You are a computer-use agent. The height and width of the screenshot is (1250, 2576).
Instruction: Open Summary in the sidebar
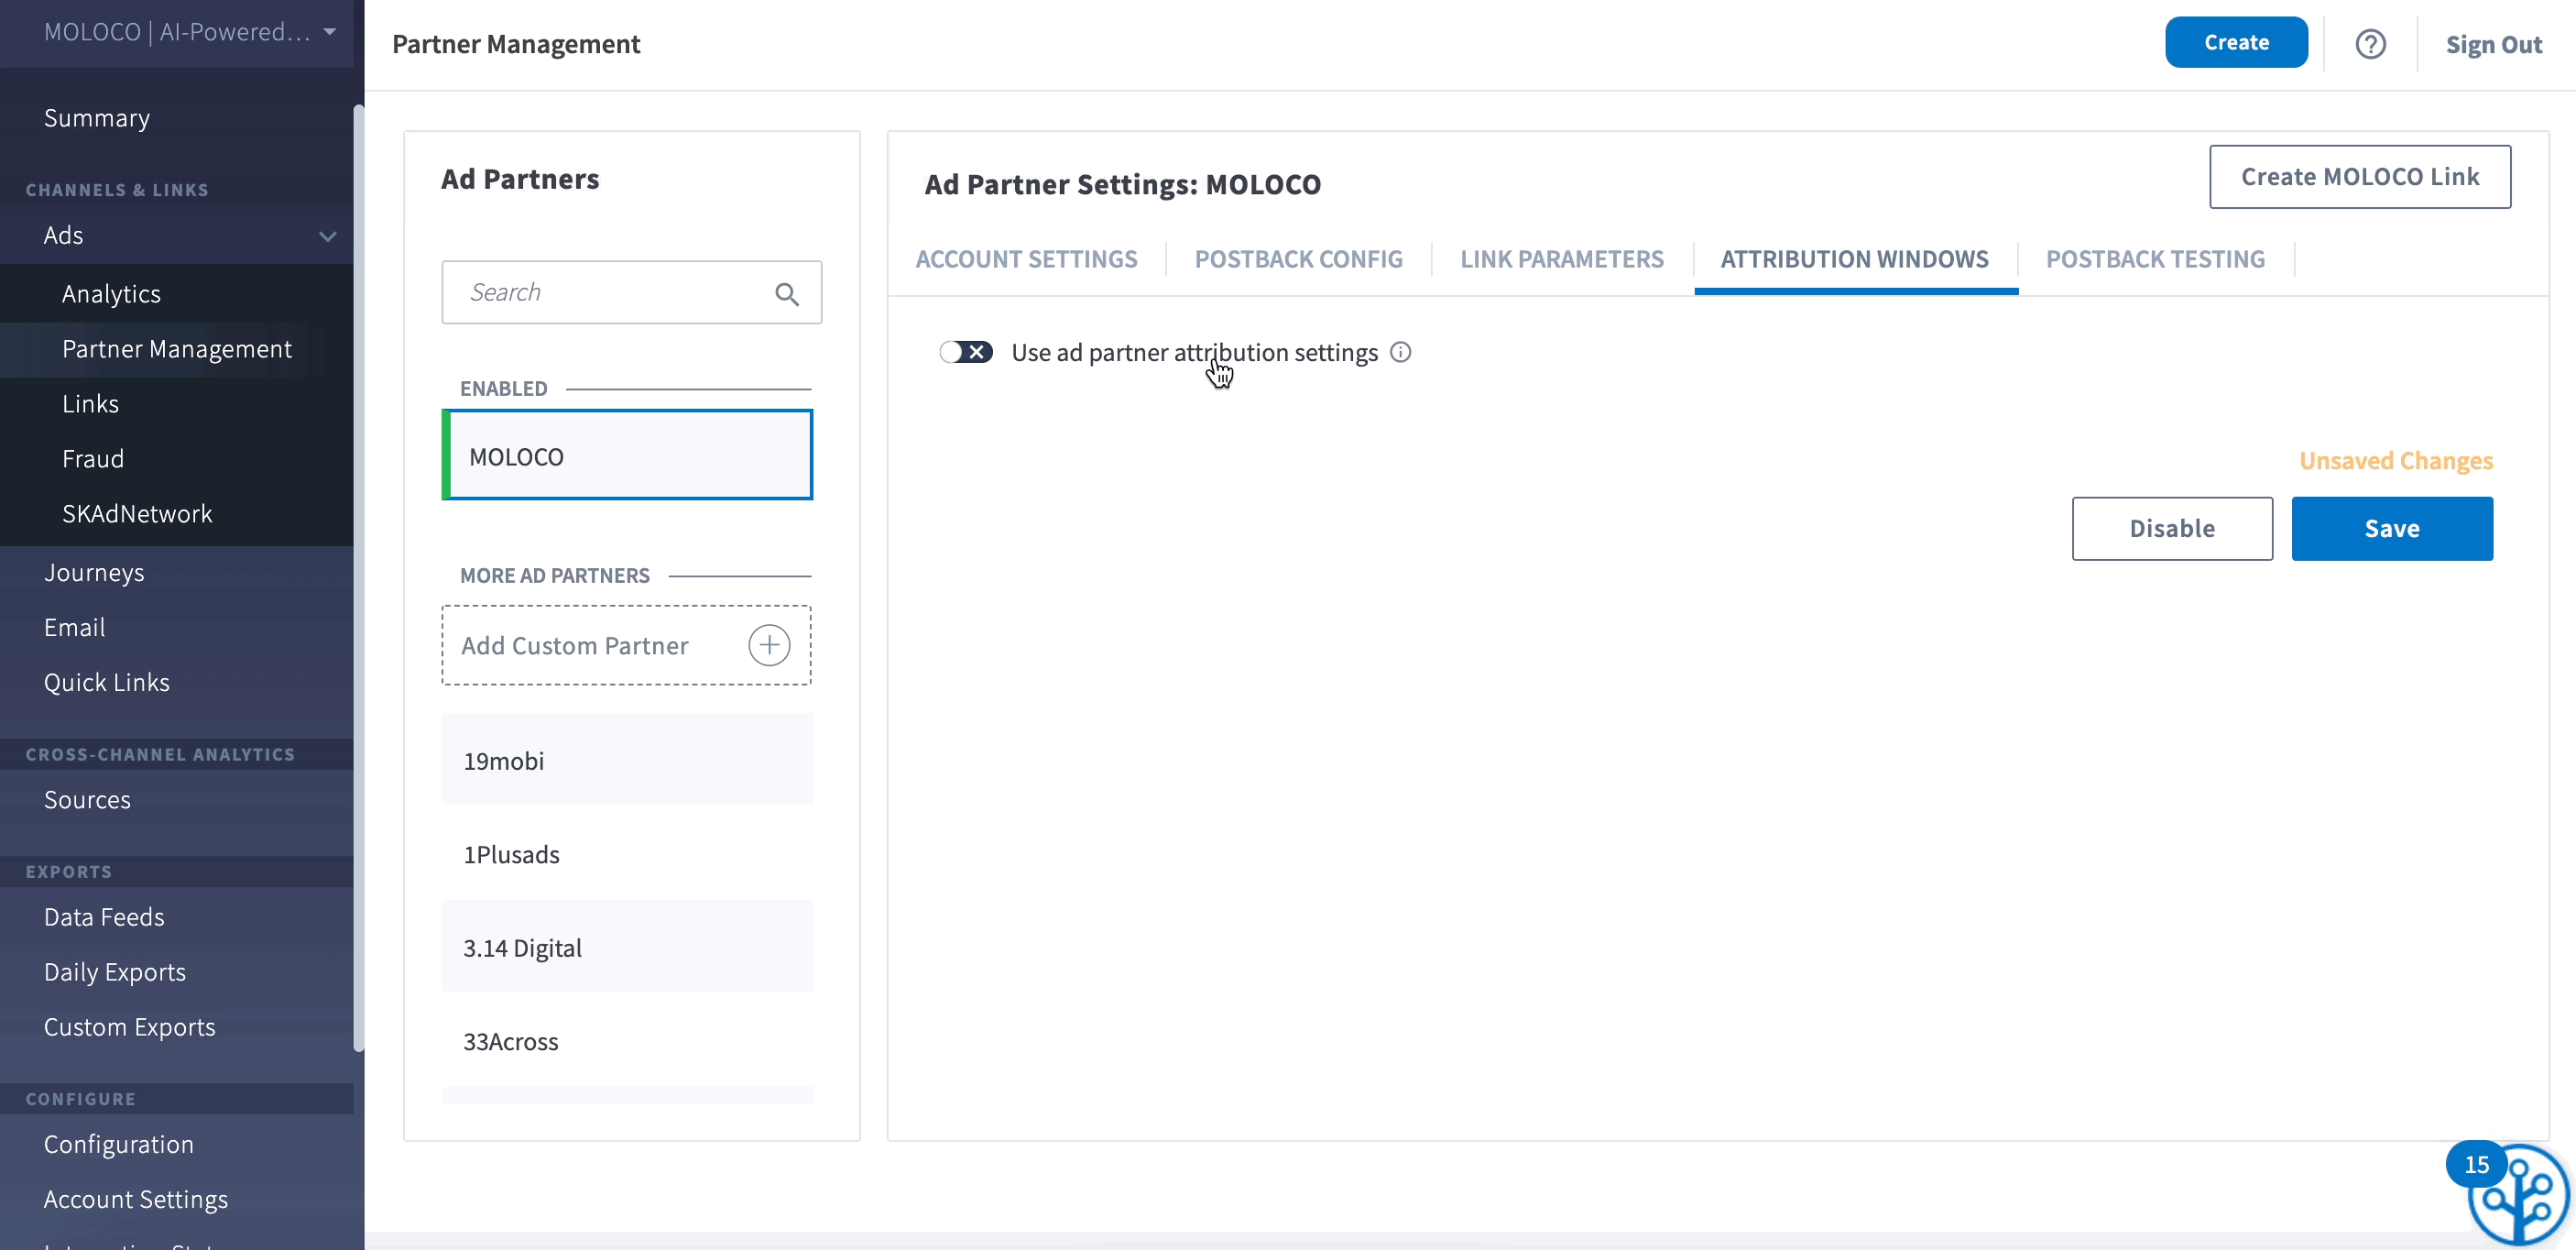pos(97,118)
